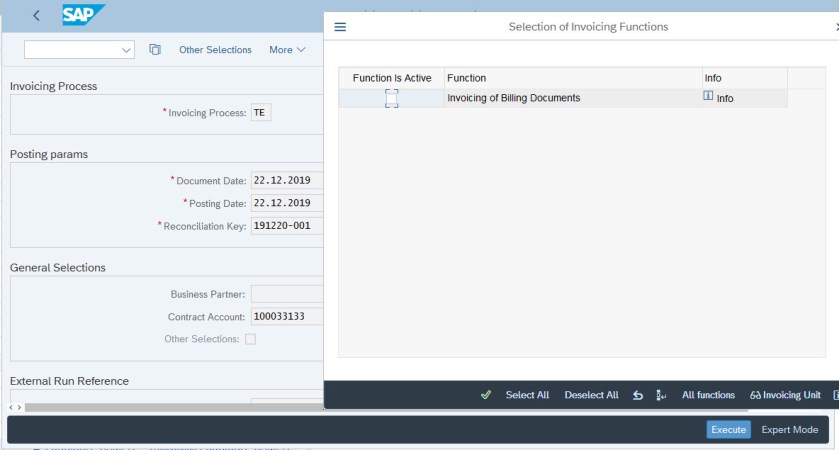Viewport: 839px width, 450px height.
Task: Click the Reconciliation Key field
Action: (287, 226)
